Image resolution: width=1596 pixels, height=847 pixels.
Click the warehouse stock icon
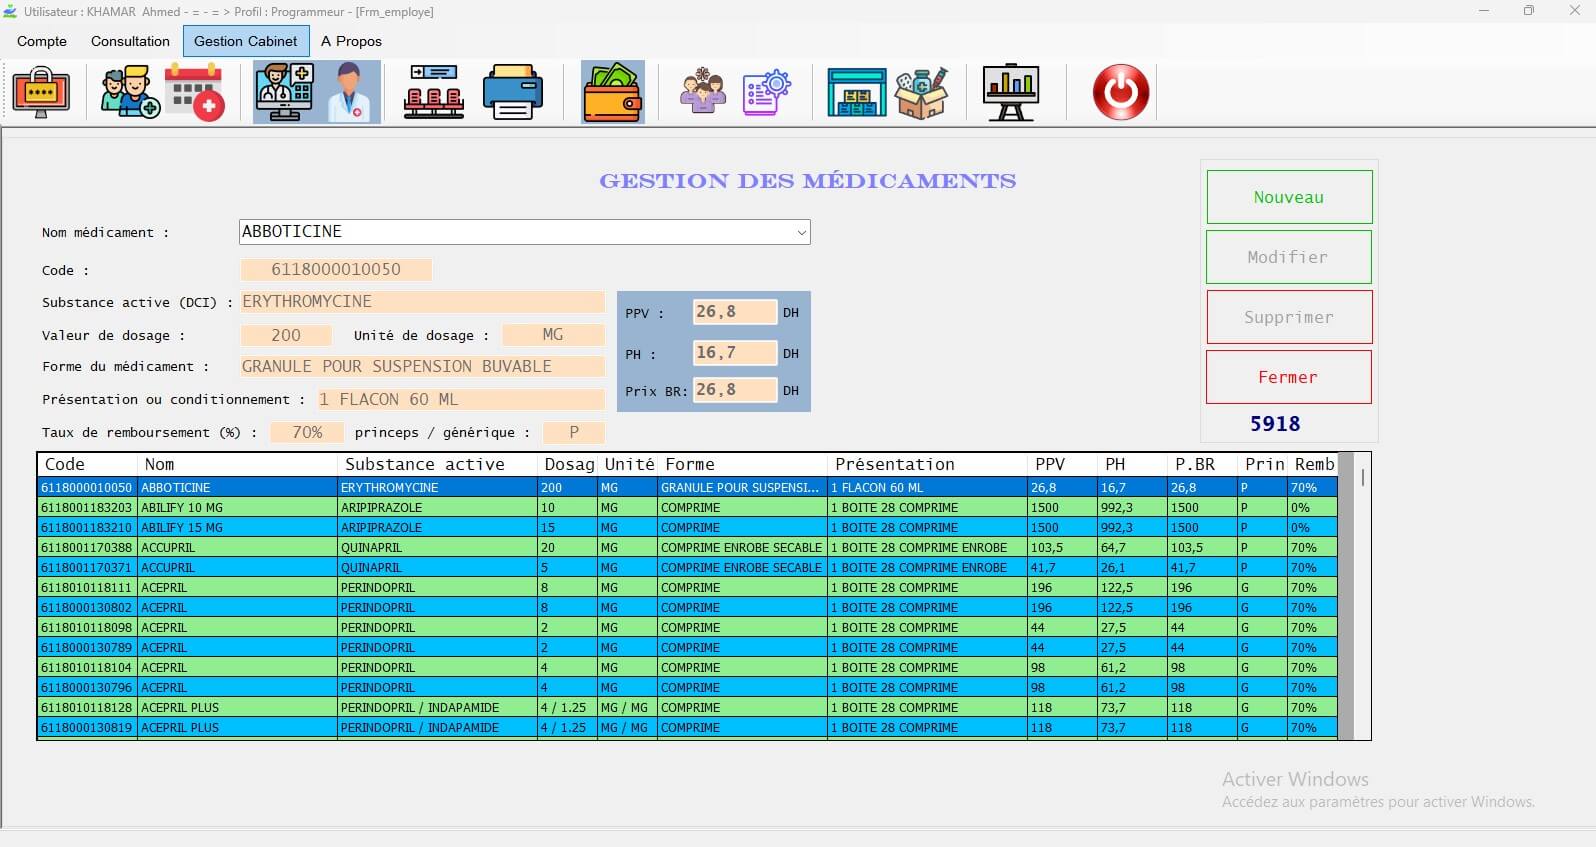pyautogui.click(x=857, y=92)
